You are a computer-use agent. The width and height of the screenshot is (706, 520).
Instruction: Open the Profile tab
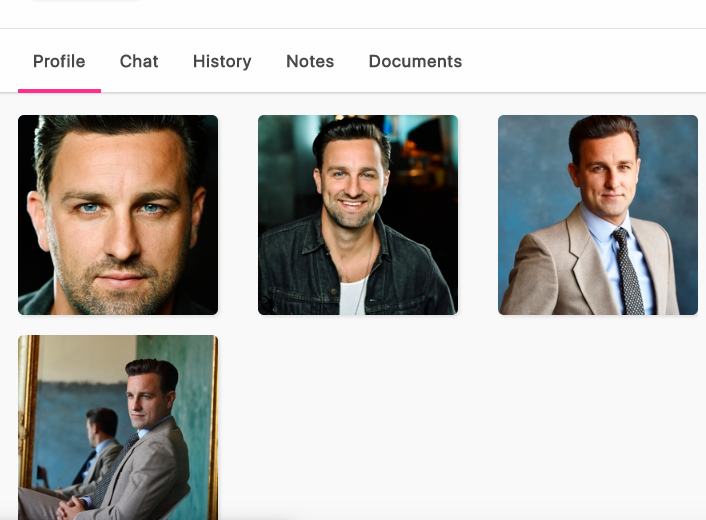[59, 61]
